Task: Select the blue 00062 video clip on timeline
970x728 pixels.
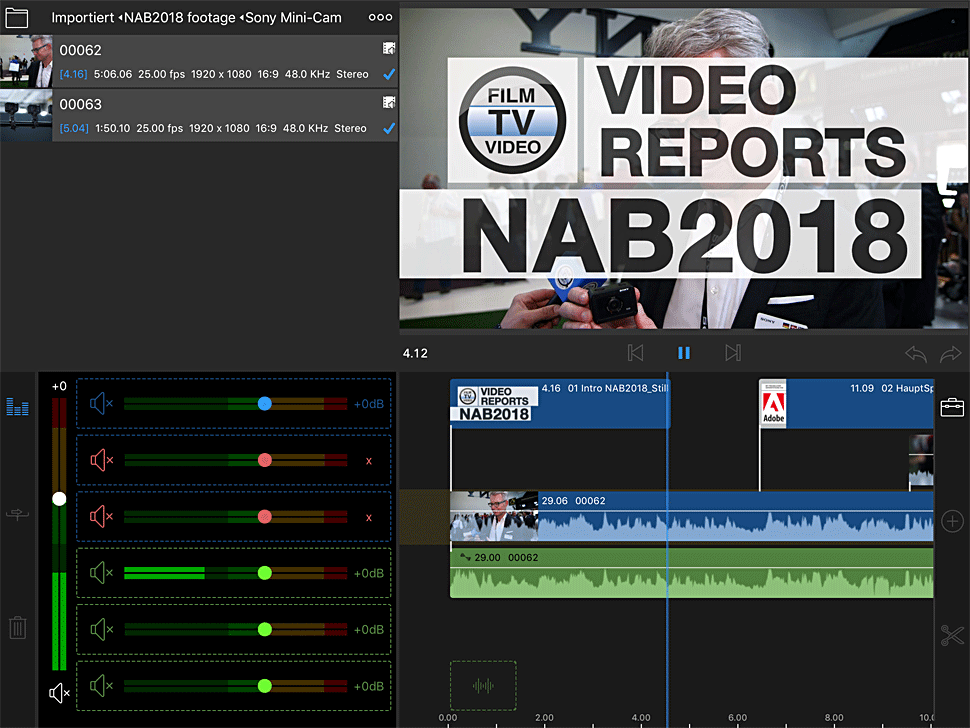Action: click(692, 516)
